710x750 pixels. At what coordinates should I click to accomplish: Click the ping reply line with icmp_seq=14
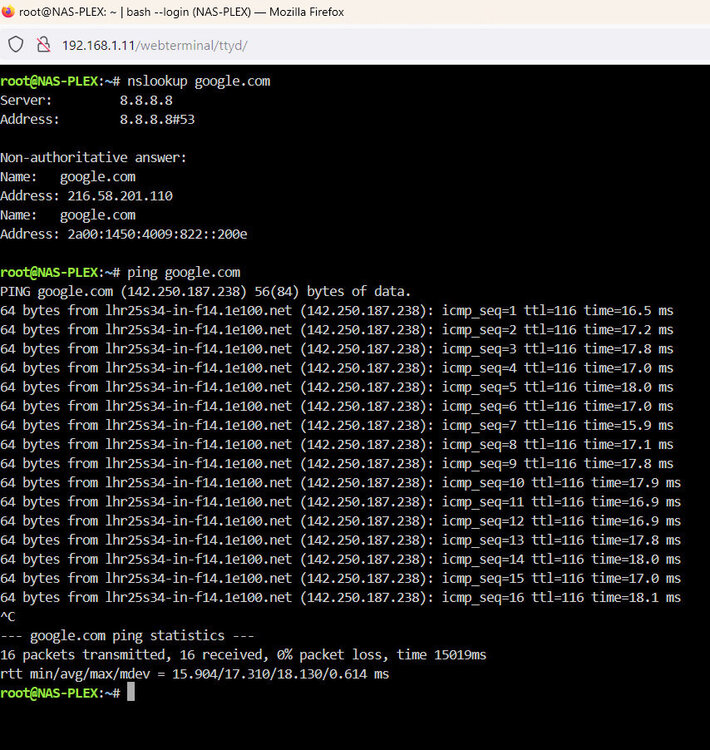(x=341, y=560)
